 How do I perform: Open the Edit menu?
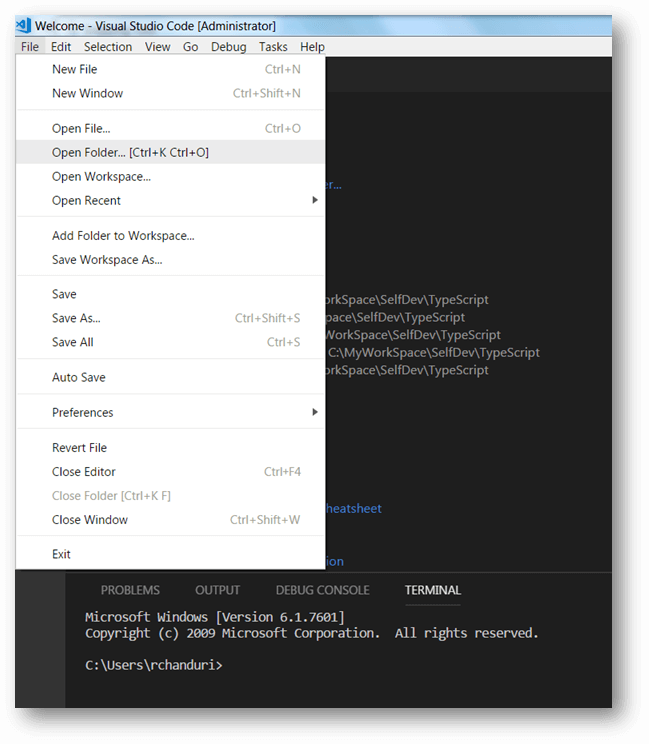(61, 47)
